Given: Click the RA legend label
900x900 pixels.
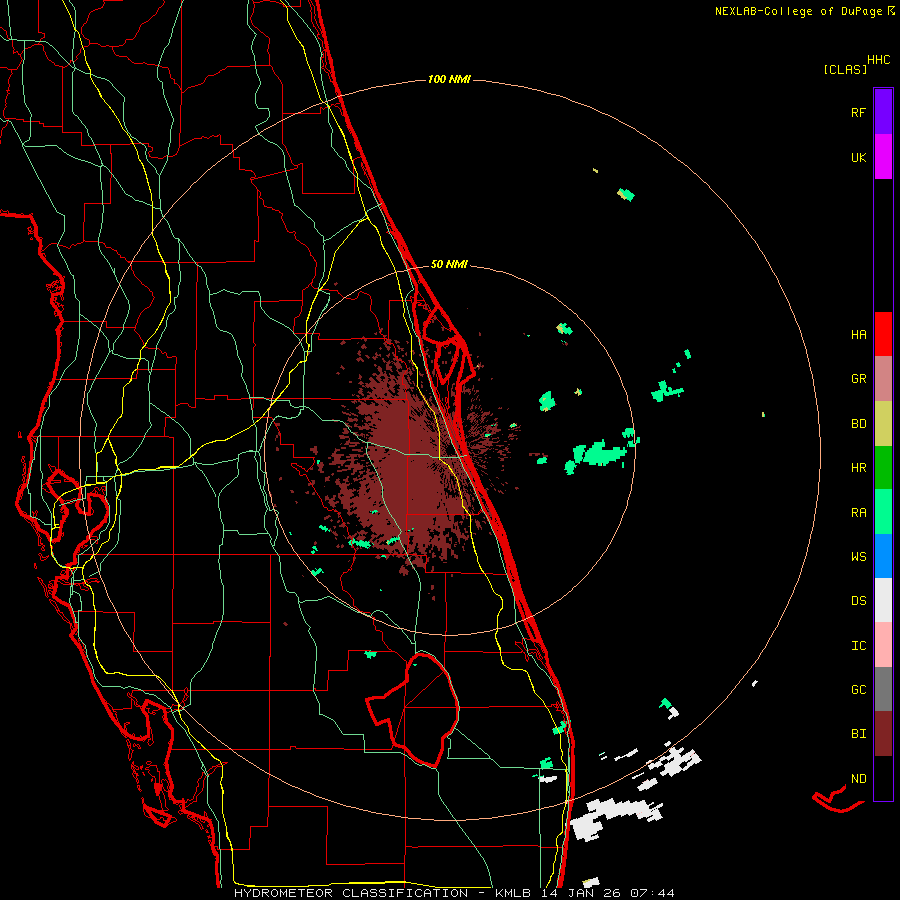Looking at the screenshot, I should (x=858, y=513).
